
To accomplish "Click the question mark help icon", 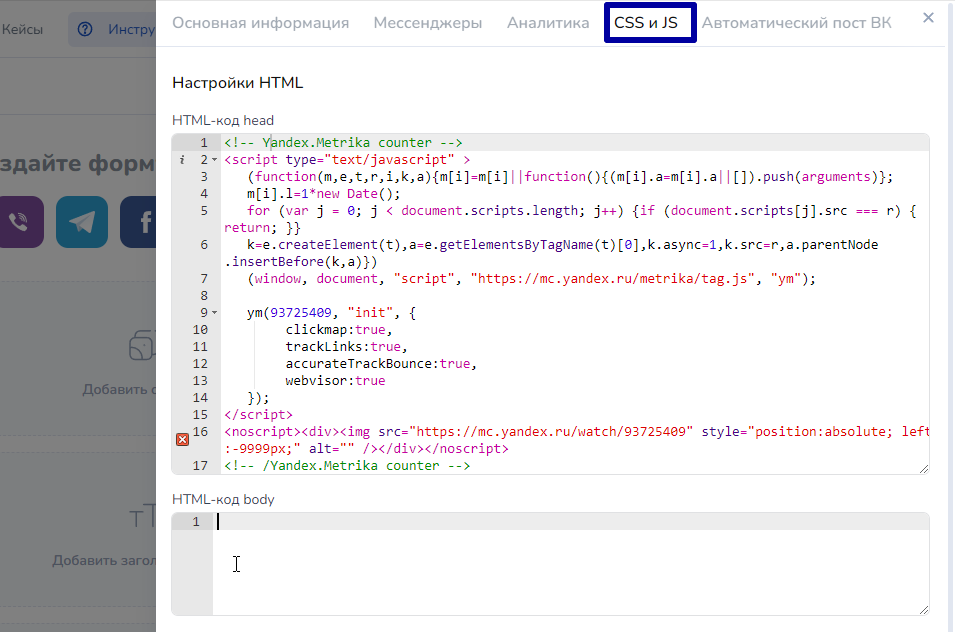I will tap(87, 30).
